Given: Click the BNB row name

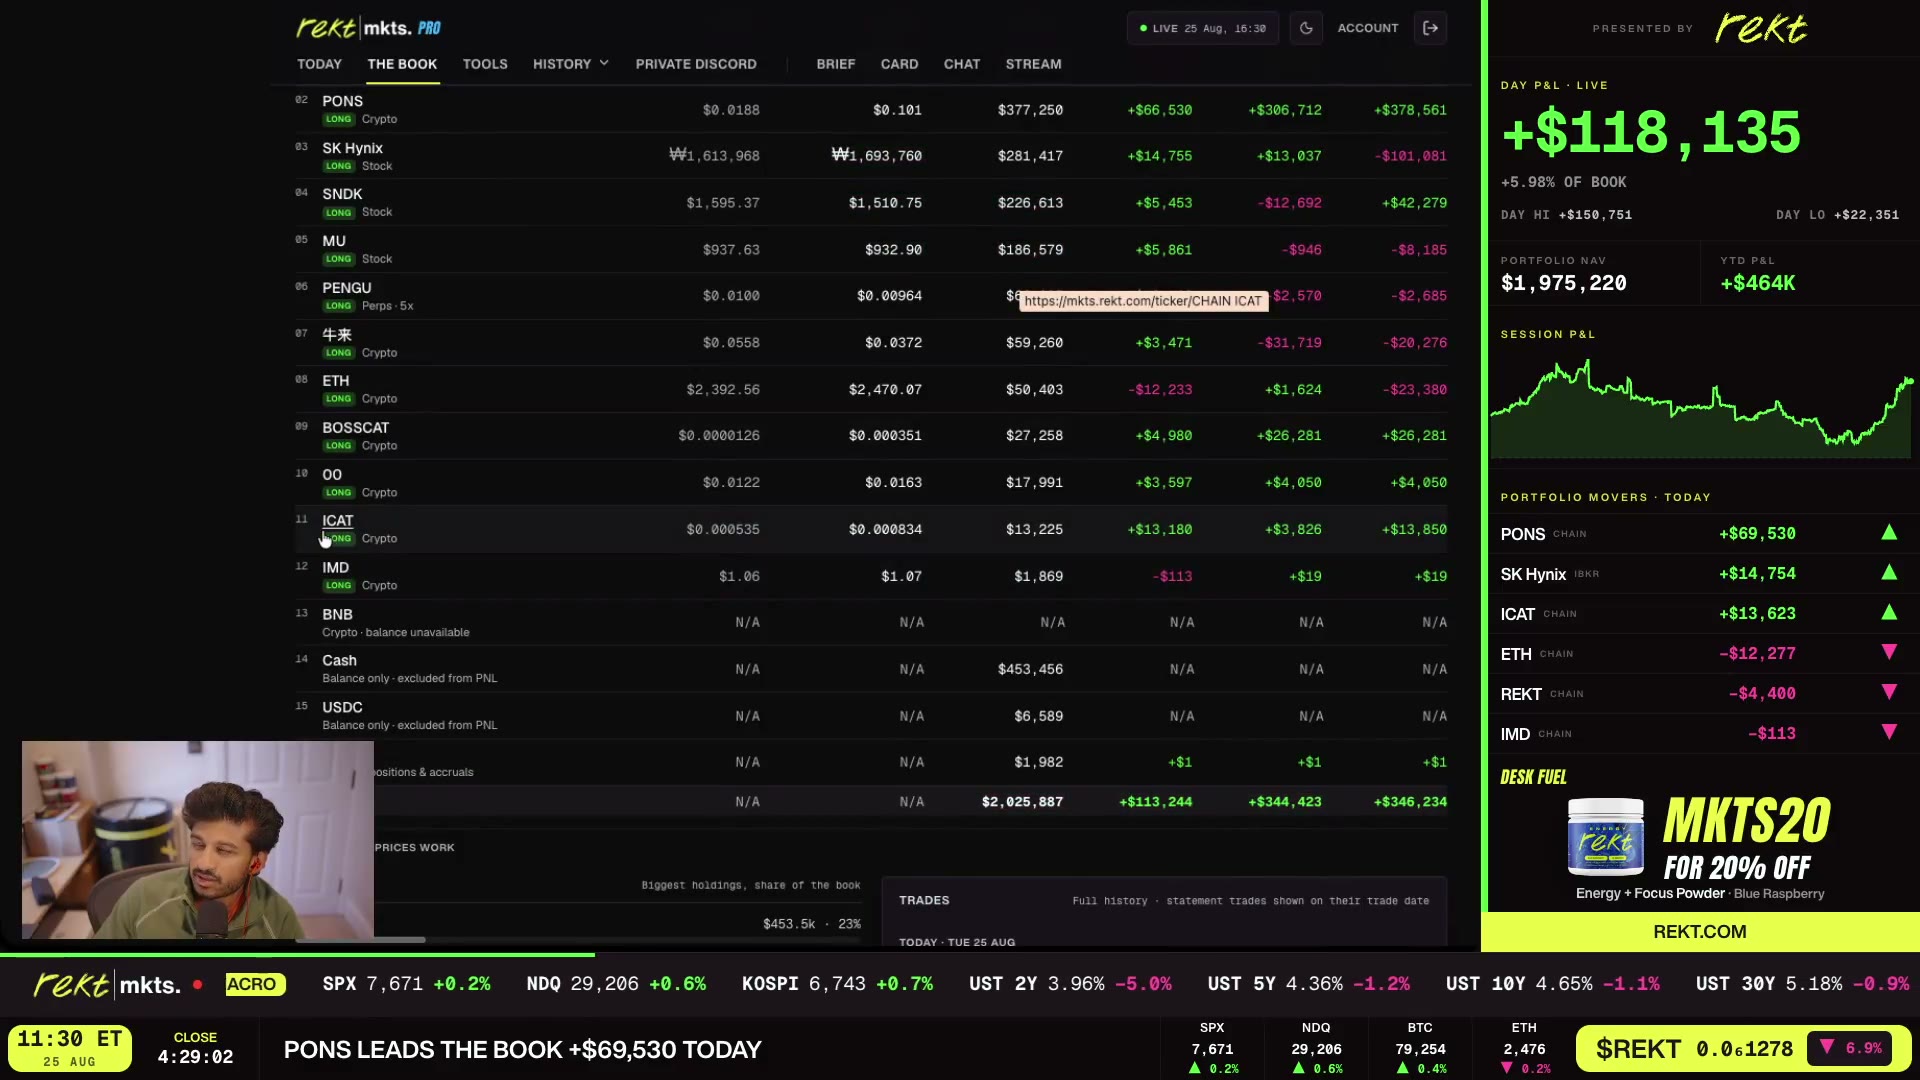Looking at the screenshot, I should [x=337, y=614].
